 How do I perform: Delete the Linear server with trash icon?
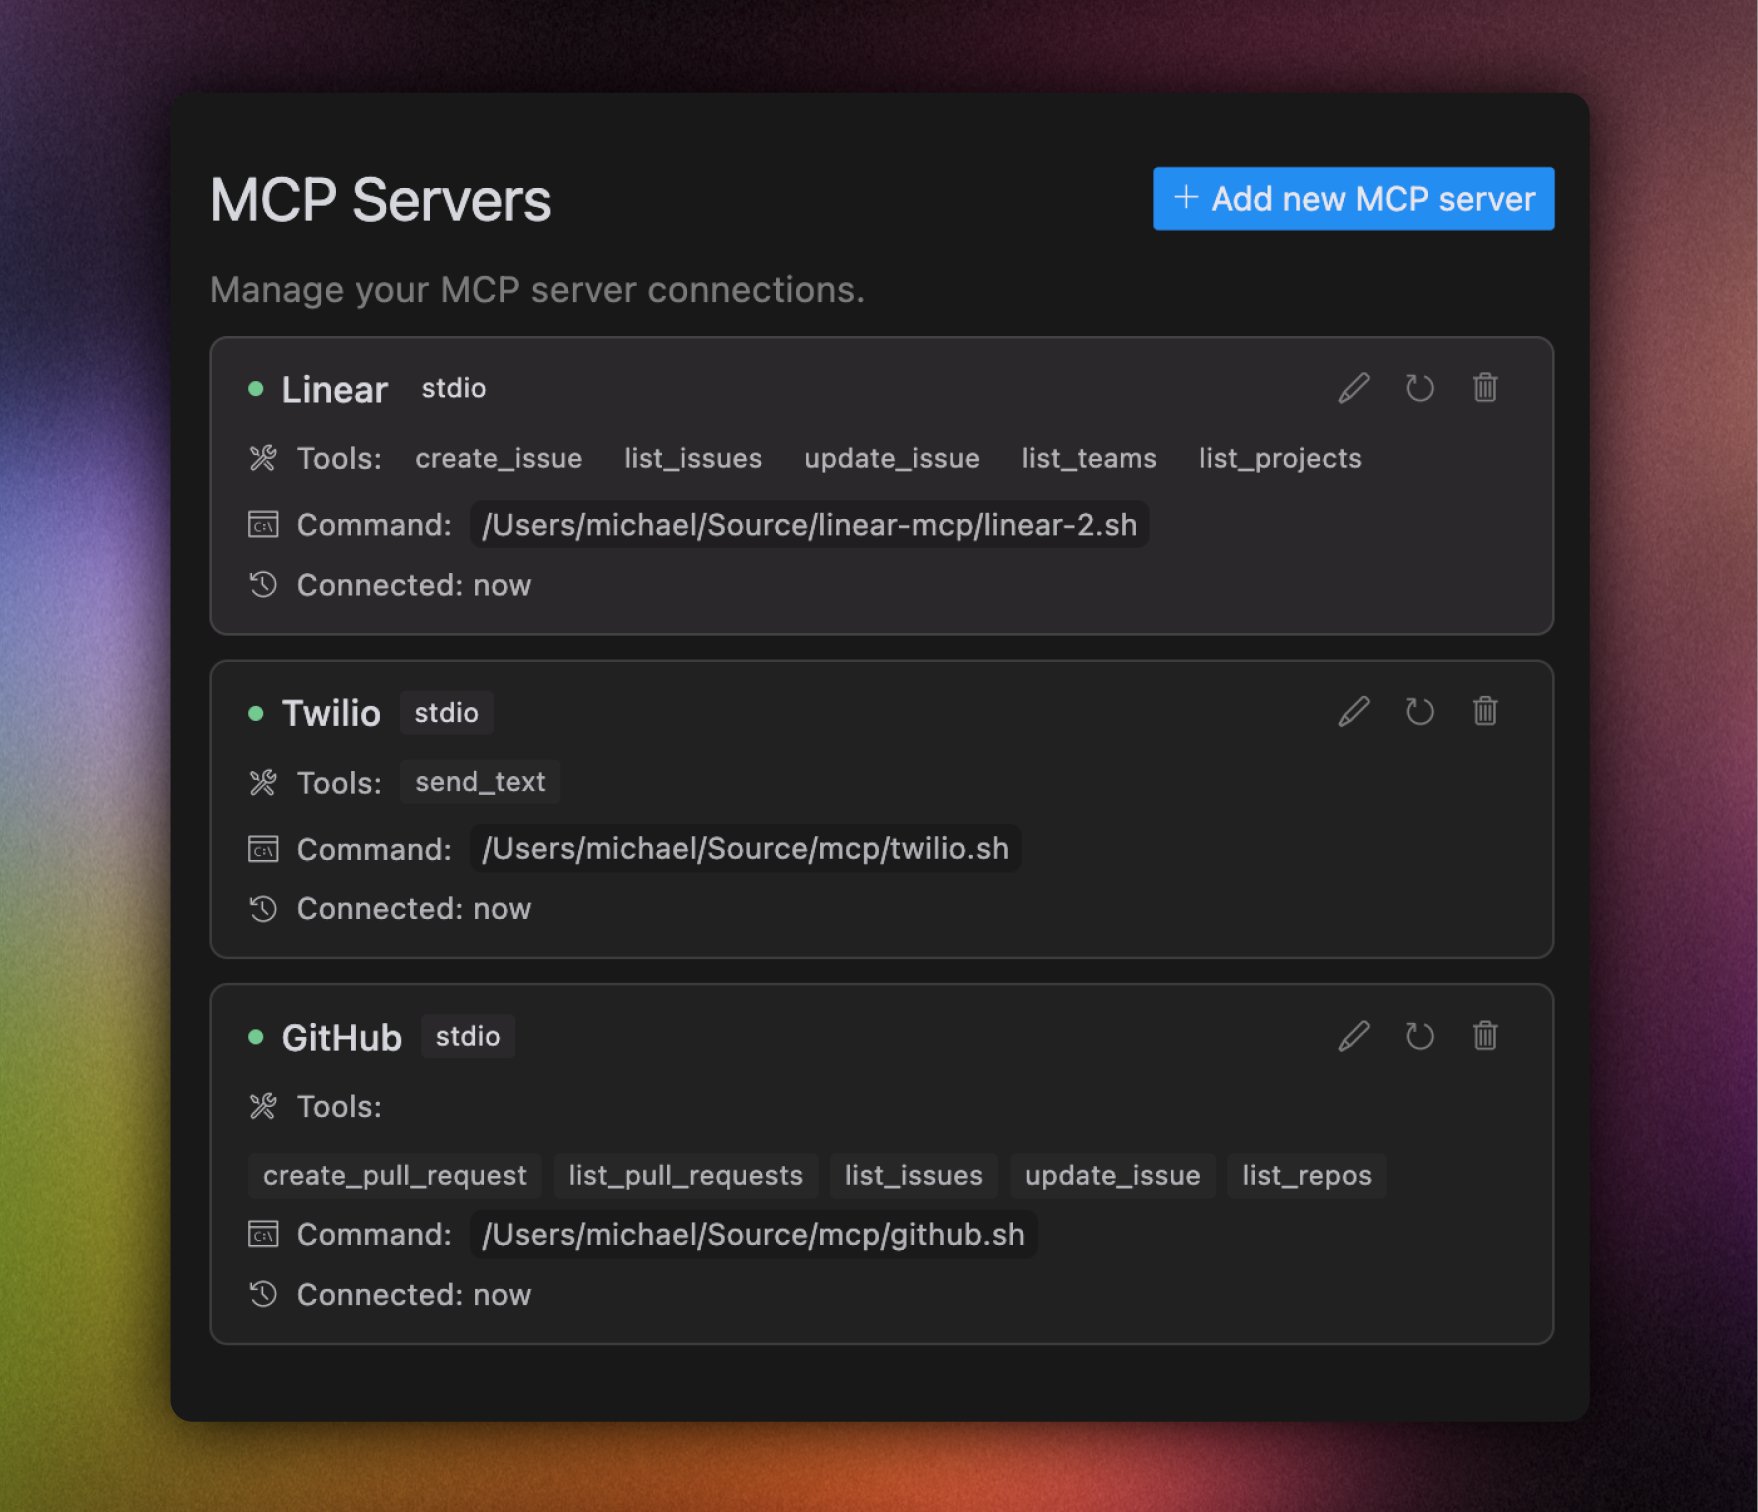1485,387
